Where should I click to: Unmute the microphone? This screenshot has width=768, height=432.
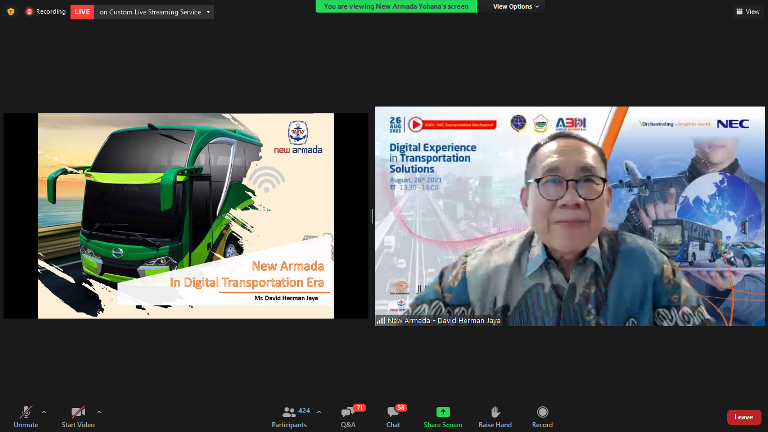point(26,417)
